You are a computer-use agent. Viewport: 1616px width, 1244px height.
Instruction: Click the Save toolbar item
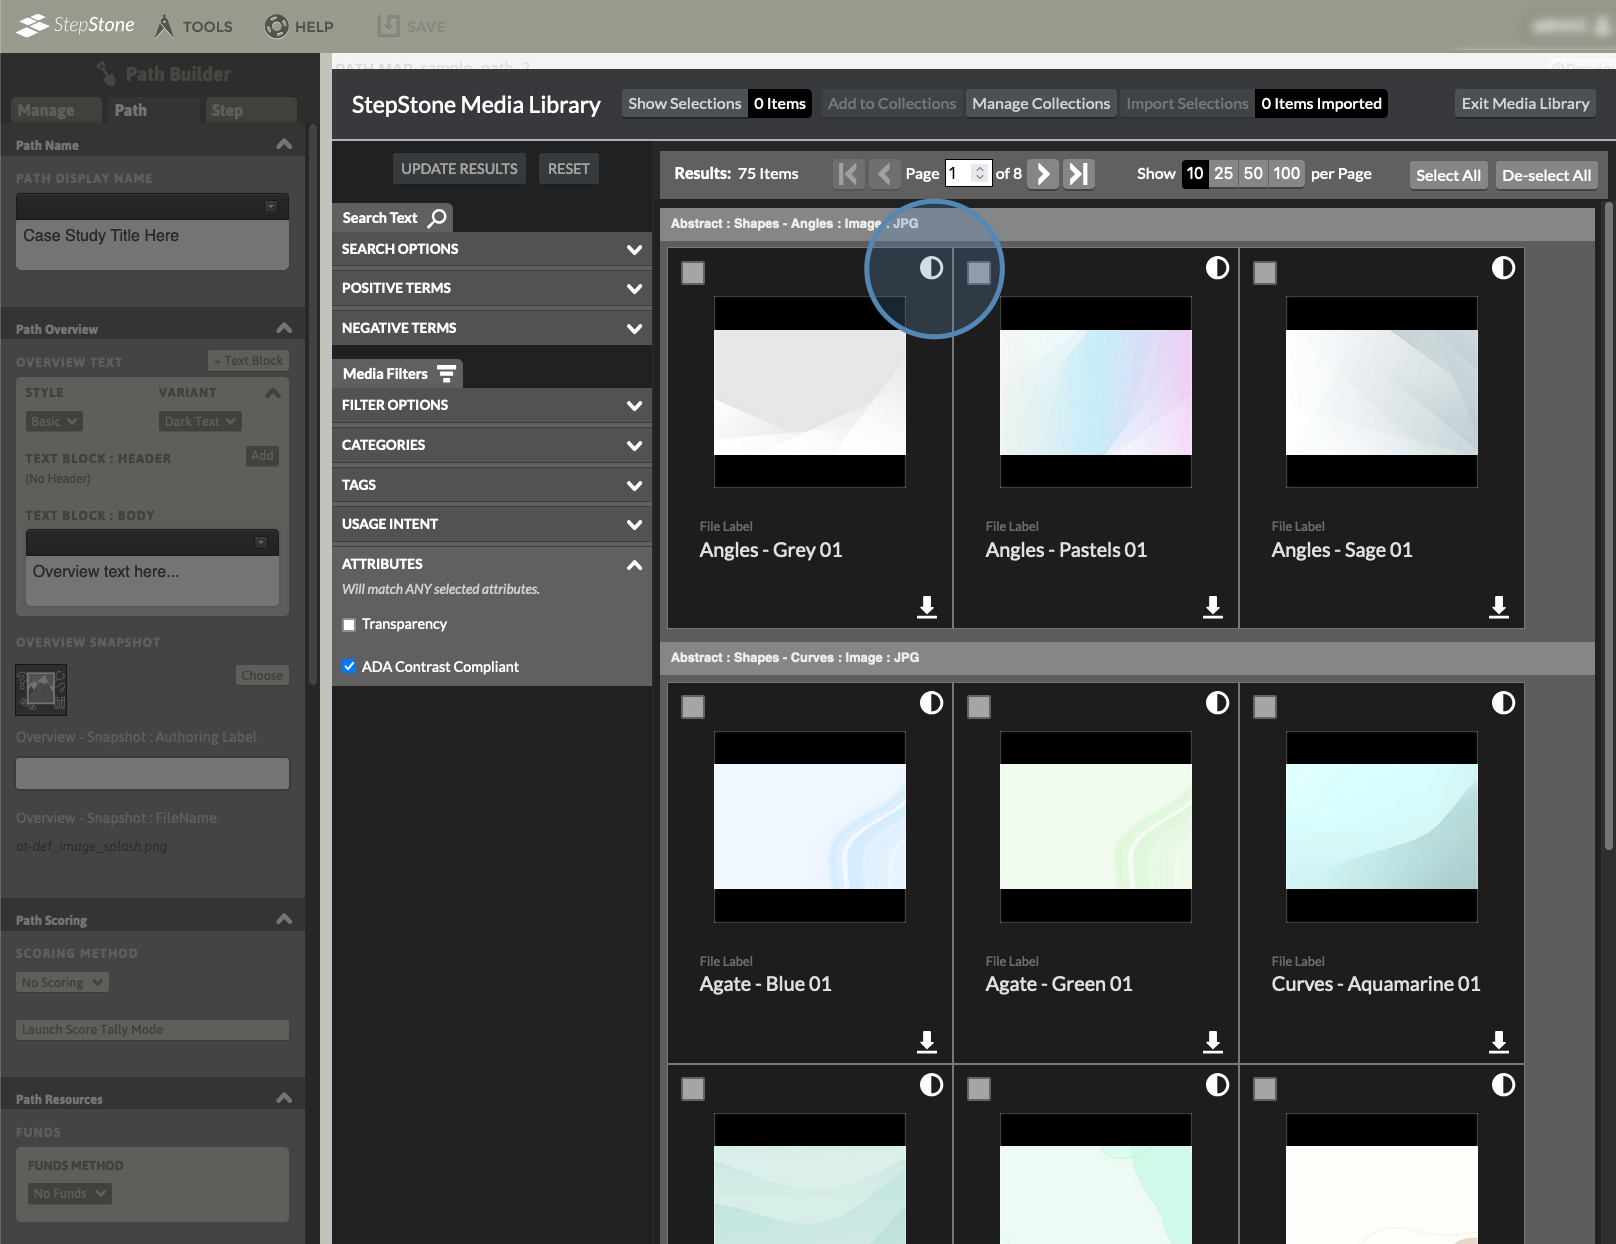click(x=411, y=26)
